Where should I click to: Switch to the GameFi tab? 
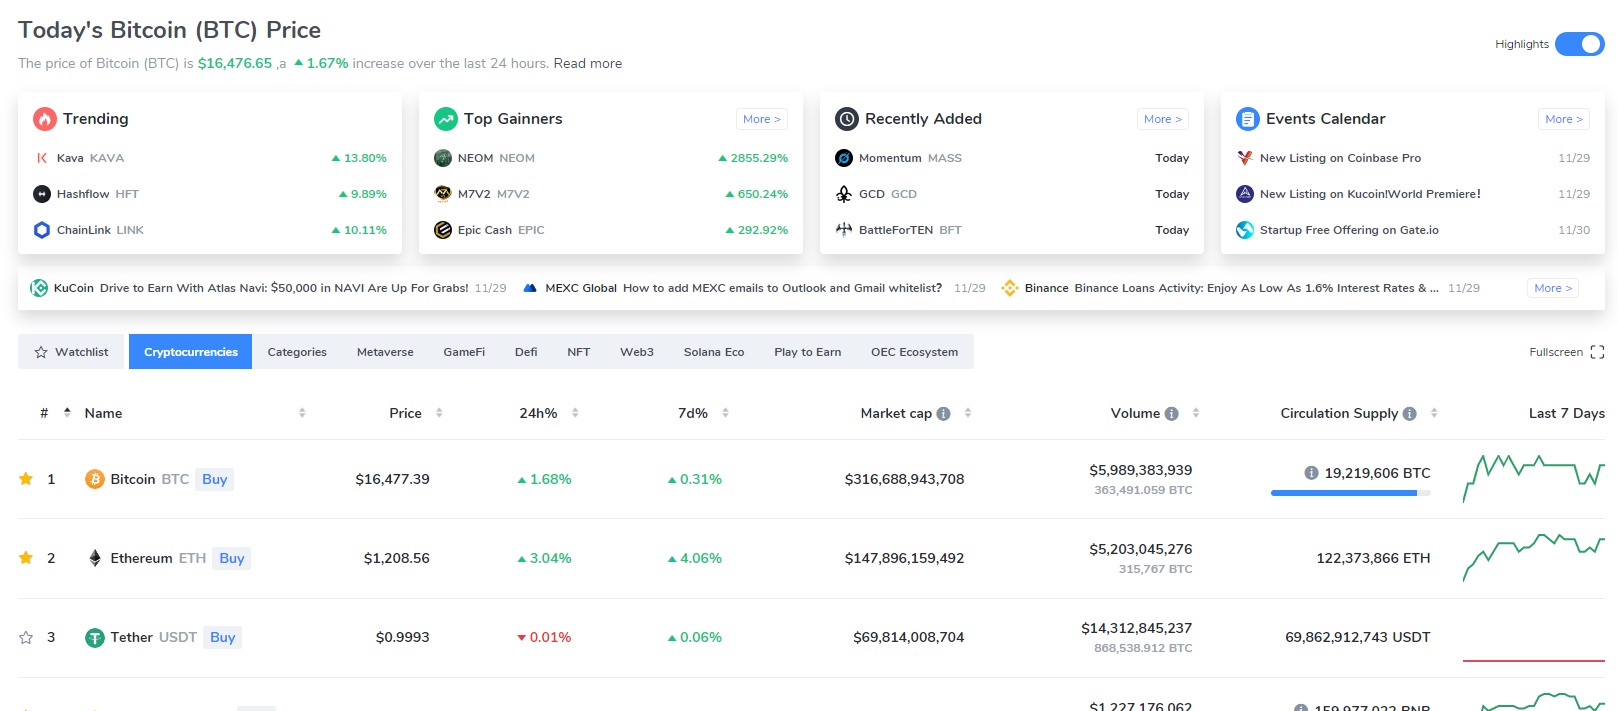click(464, 352)
